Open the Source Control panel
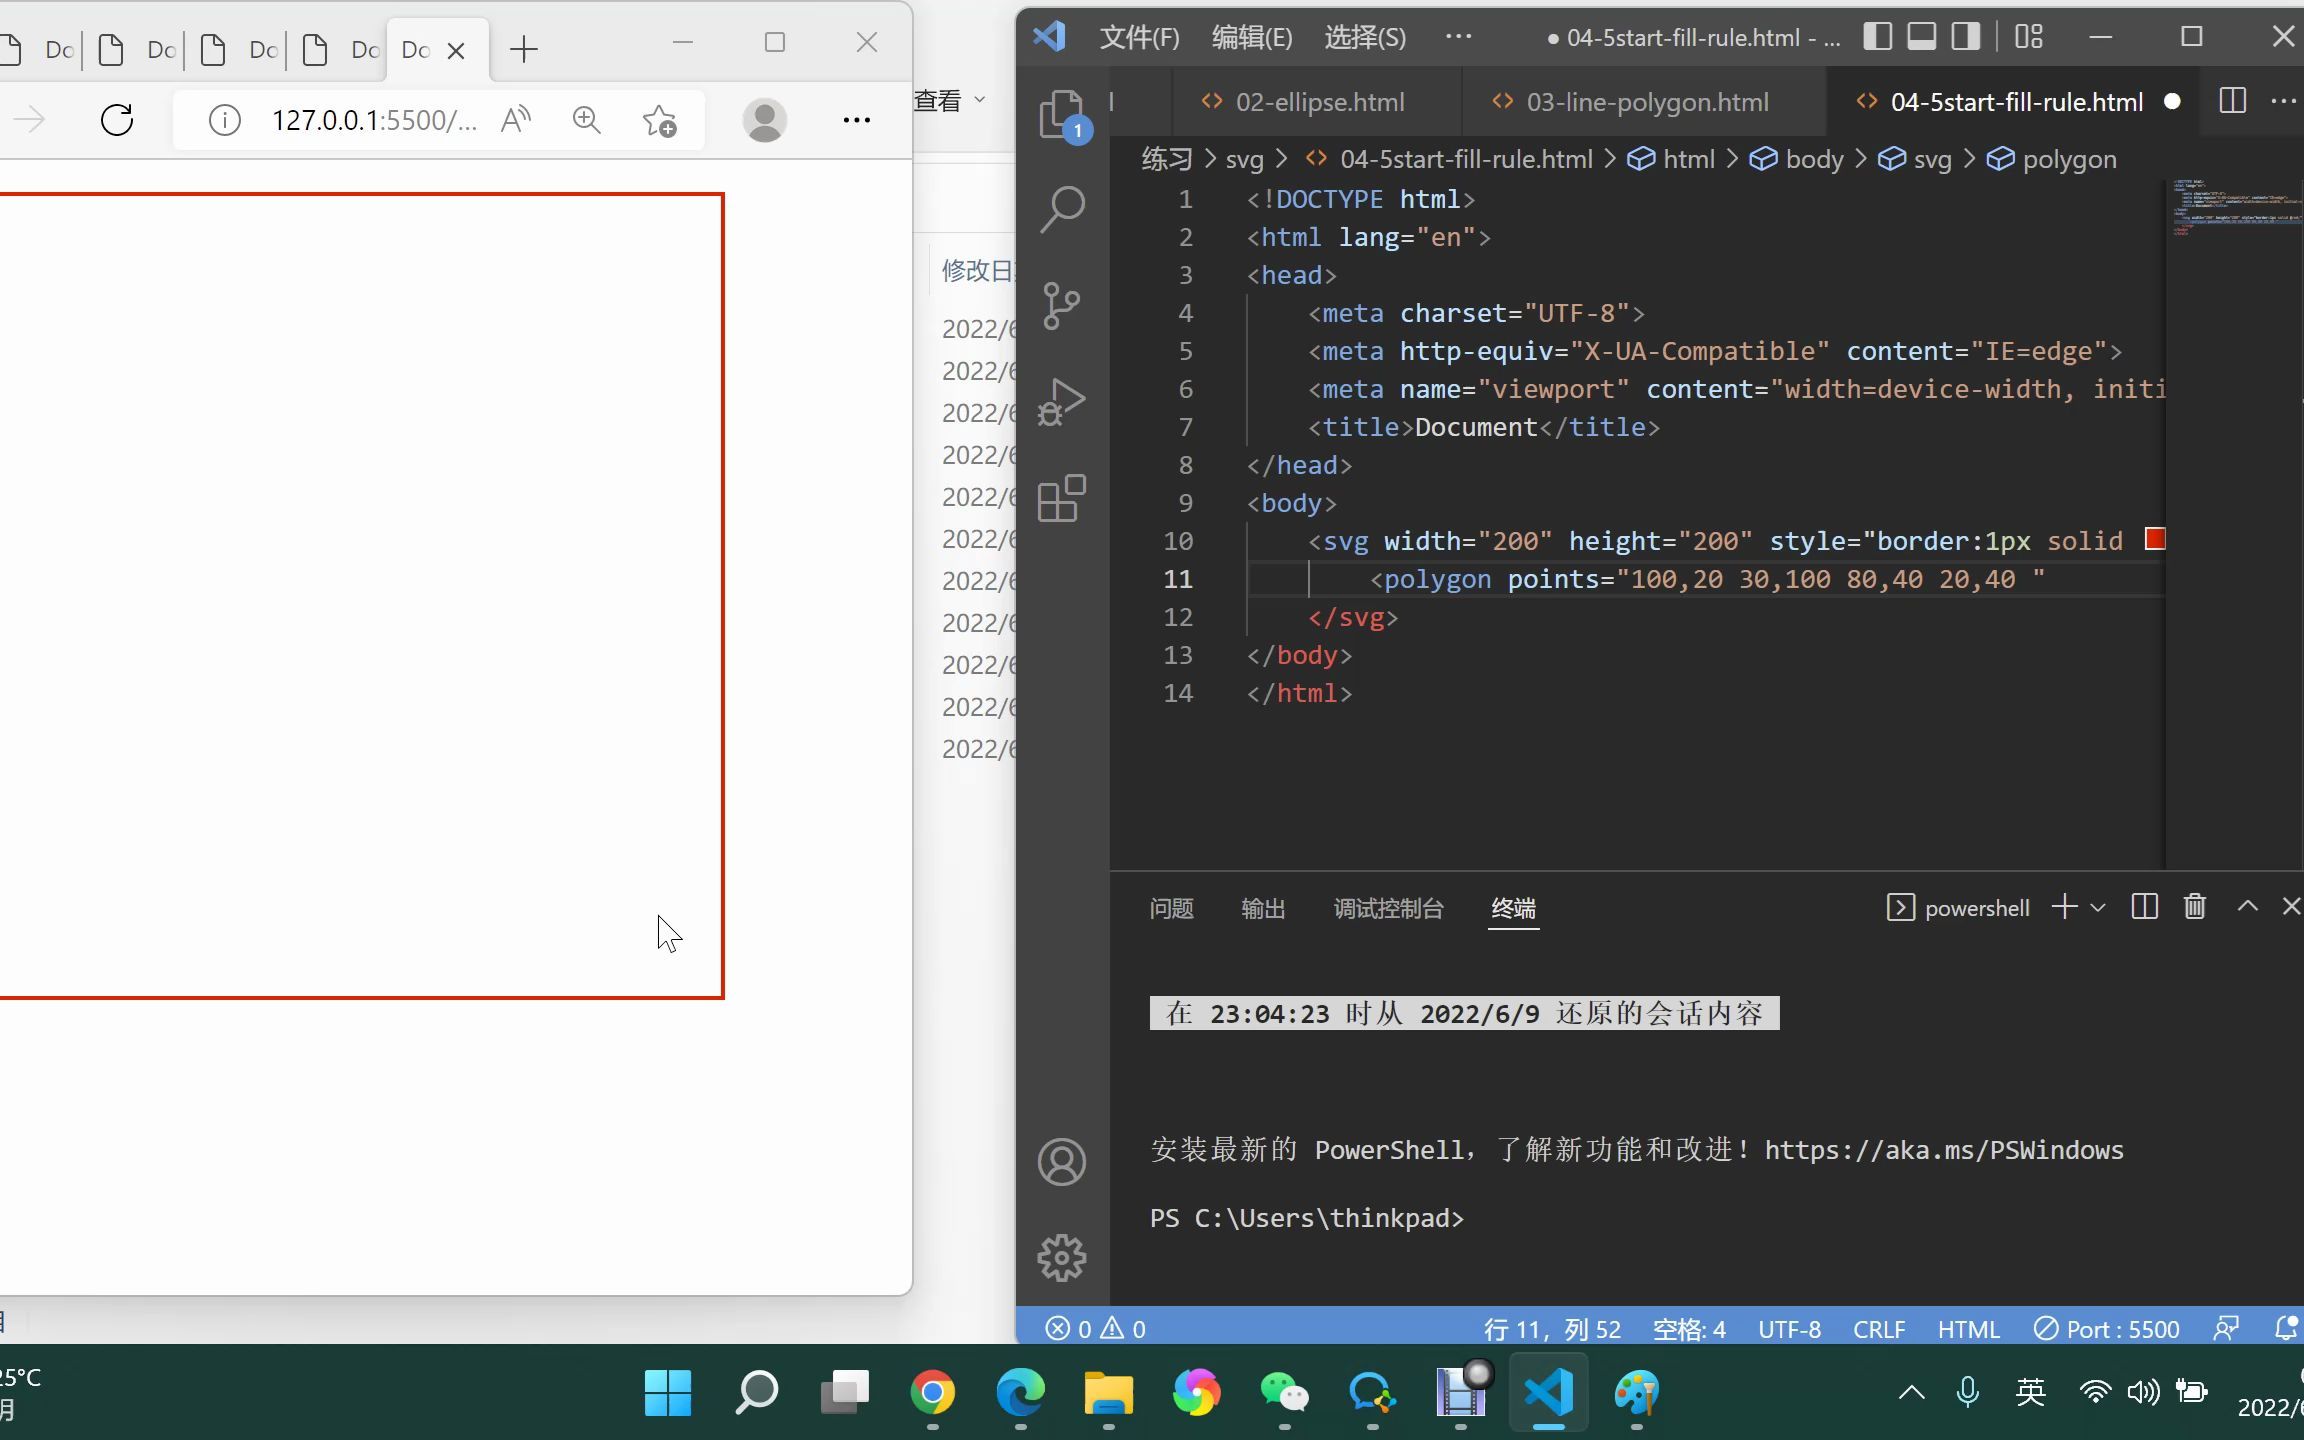 pos(1061,306)
